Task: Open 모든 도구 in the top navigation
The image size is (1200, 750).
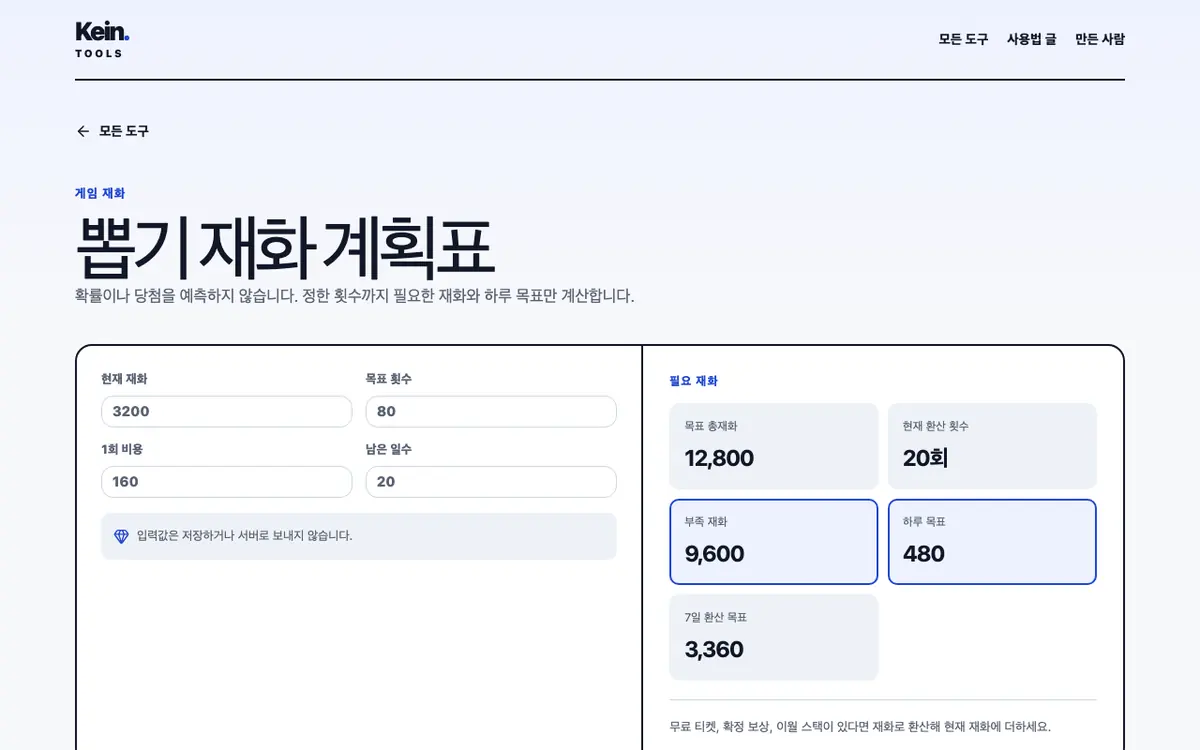Action: coord(963,39)
